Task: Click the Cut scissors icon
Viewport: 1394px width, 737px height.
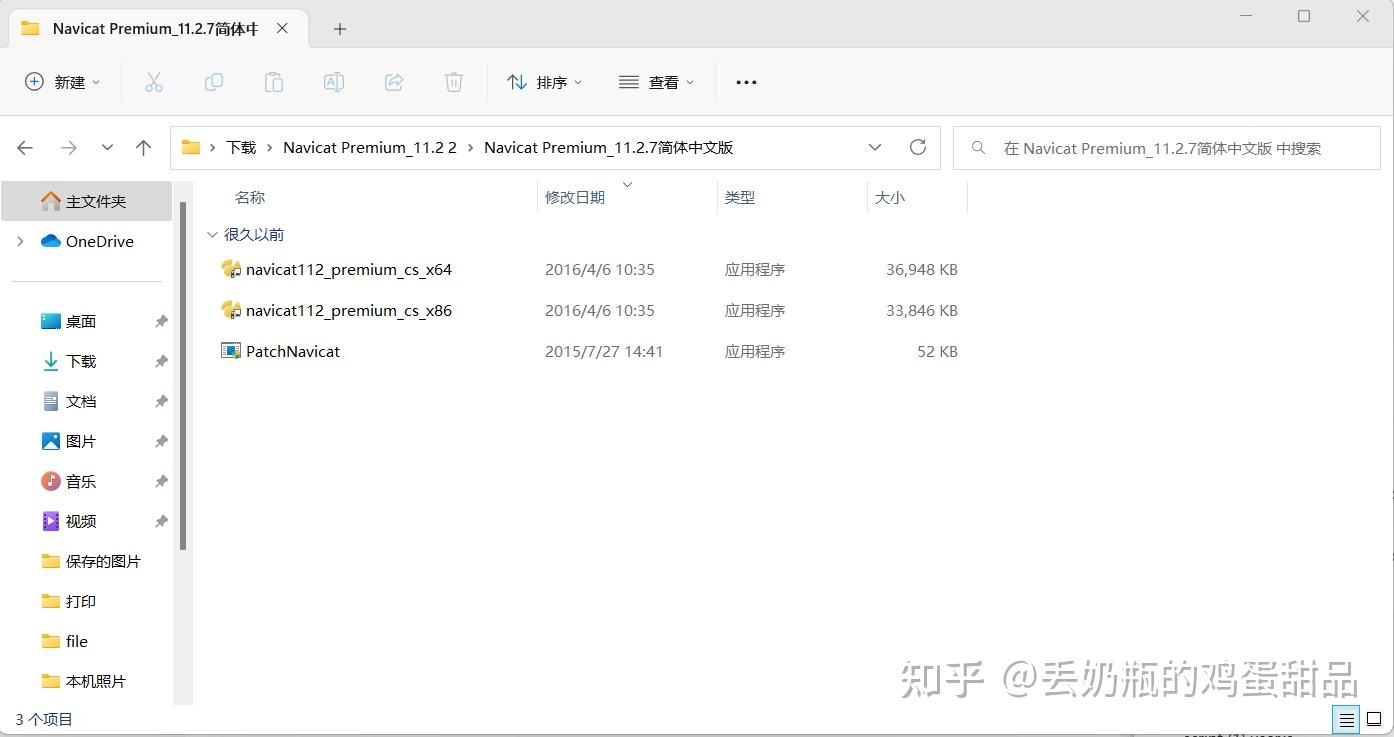Action: pyautogui.click(x=153, y=82)
